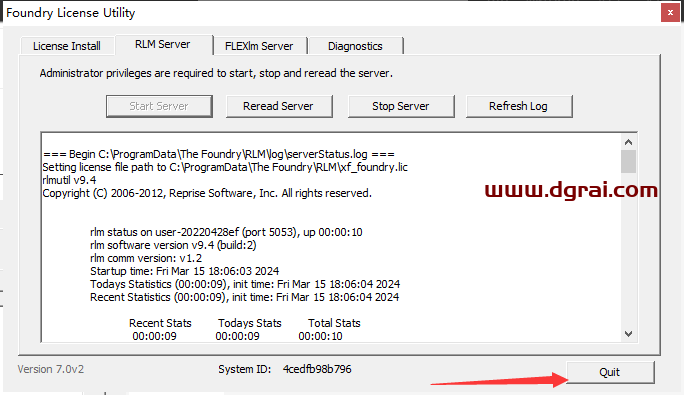Click the Start Server button
This screenshot has width=684, height=395.
point(159,106)
